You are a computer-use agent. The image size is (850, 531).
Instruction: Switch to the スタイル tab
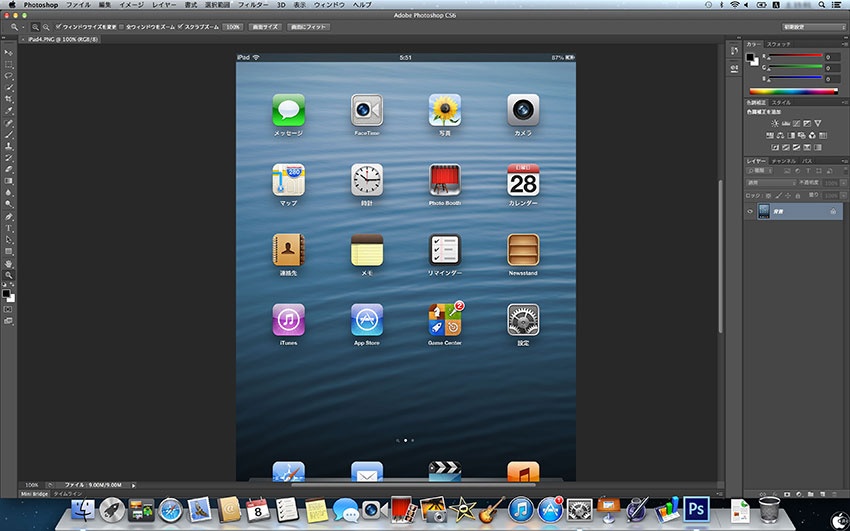(x=781, y=102)
